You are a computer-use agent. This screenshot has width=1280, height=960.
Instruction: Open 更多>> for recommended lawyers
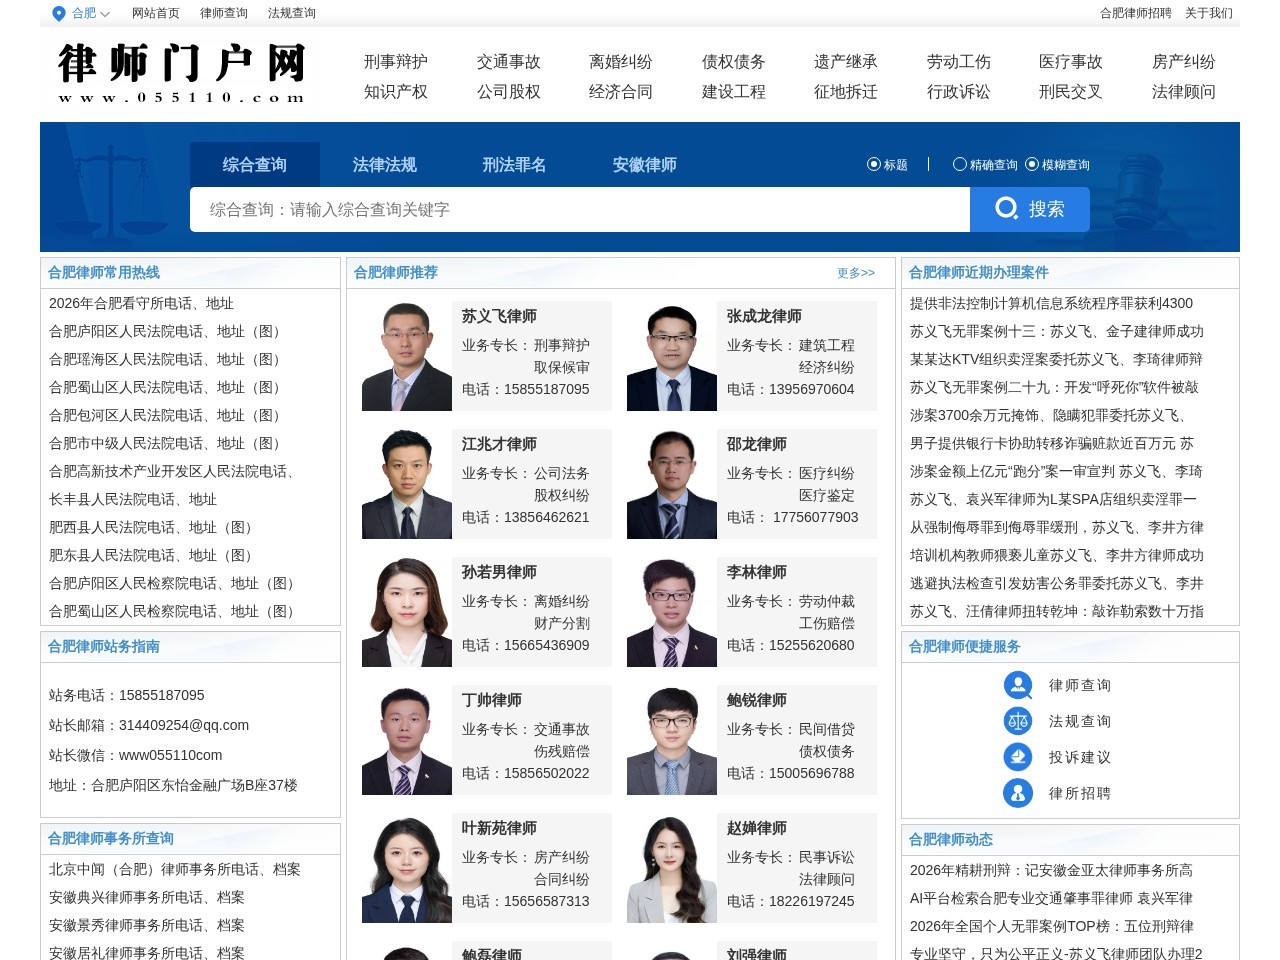(854, 272)
